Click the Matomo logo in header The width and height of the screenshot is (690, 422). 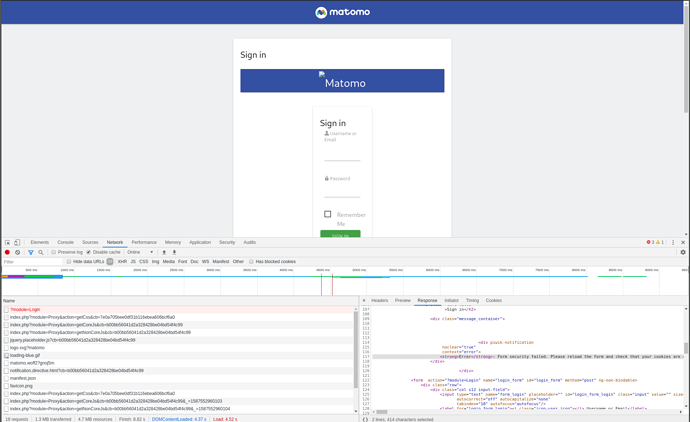point(342,12)
